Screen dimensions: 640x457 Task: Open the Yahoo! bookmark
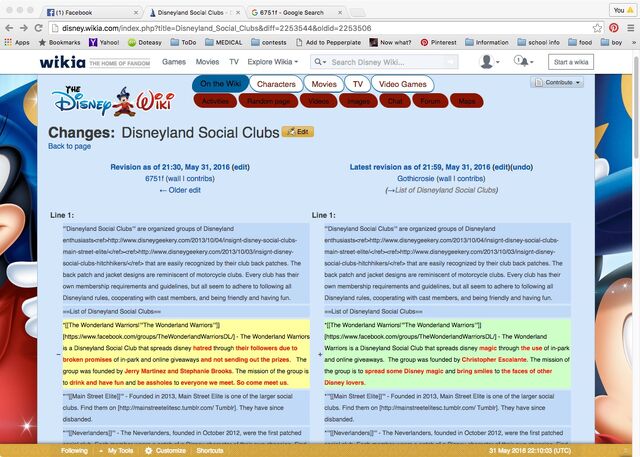pos(104,42)
